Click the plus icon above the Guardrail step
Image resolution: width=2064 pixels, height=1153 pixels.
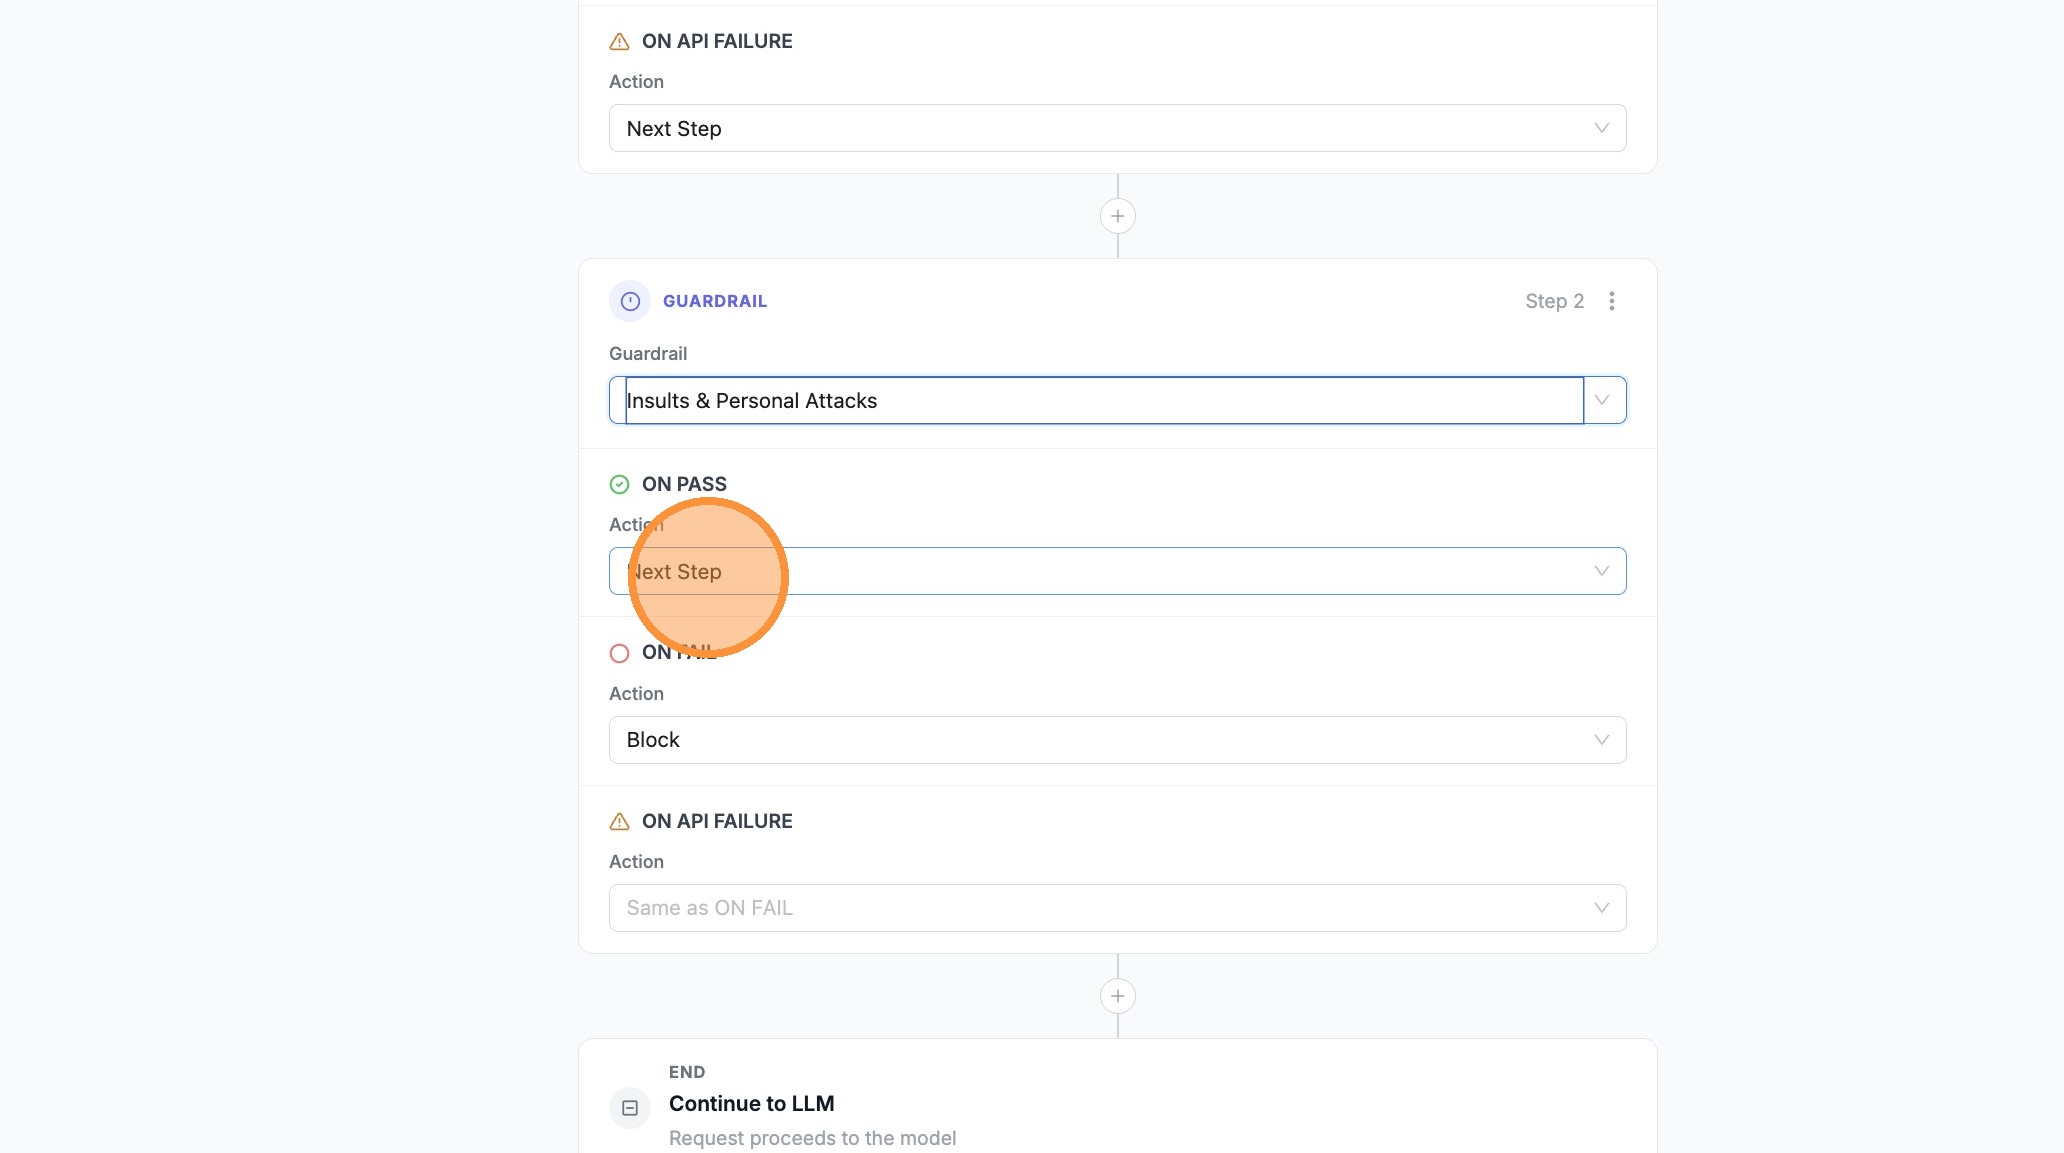1117,216
